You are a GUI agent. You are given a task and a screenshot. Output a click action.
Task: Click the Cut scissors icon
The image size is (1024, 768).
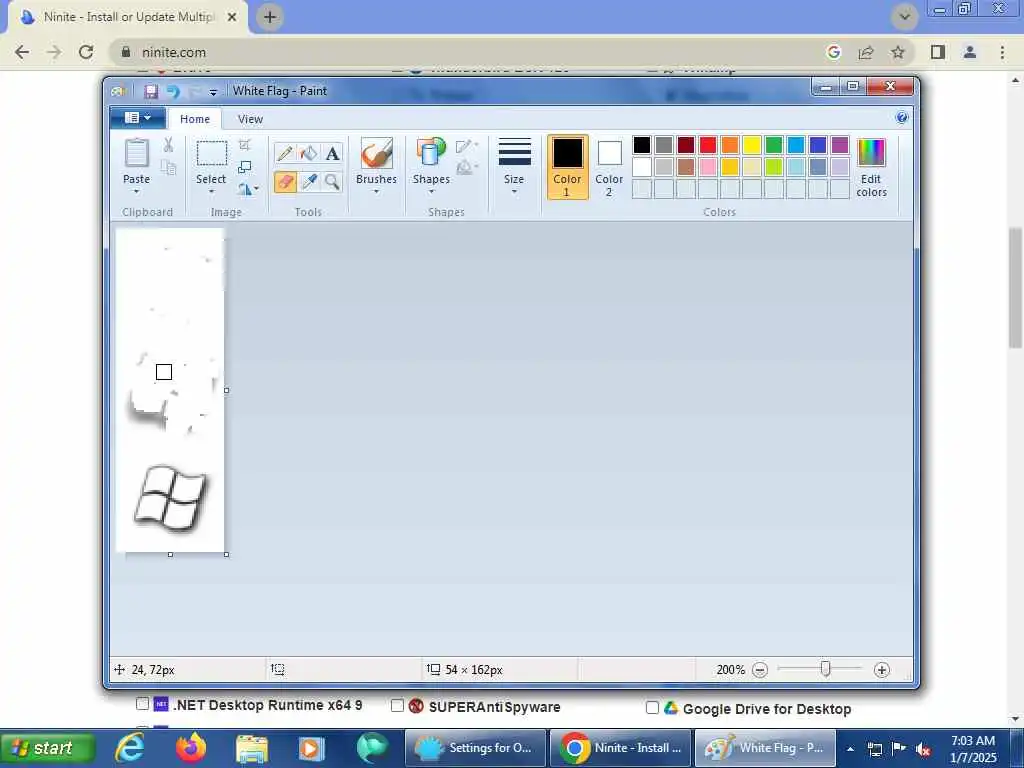(168, 144)
